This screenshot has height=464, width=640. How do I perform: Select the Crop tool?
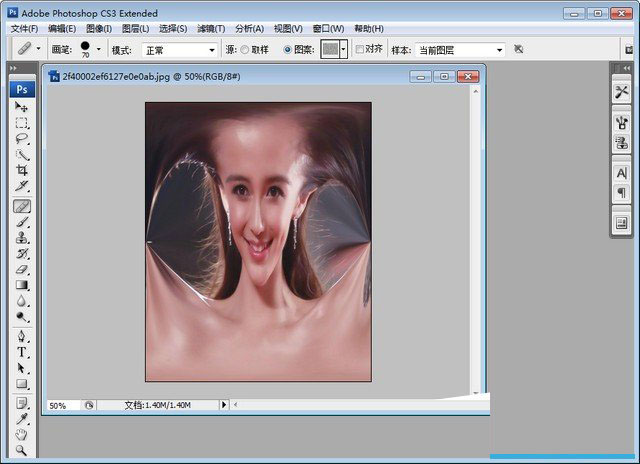[x=22, y=171]
